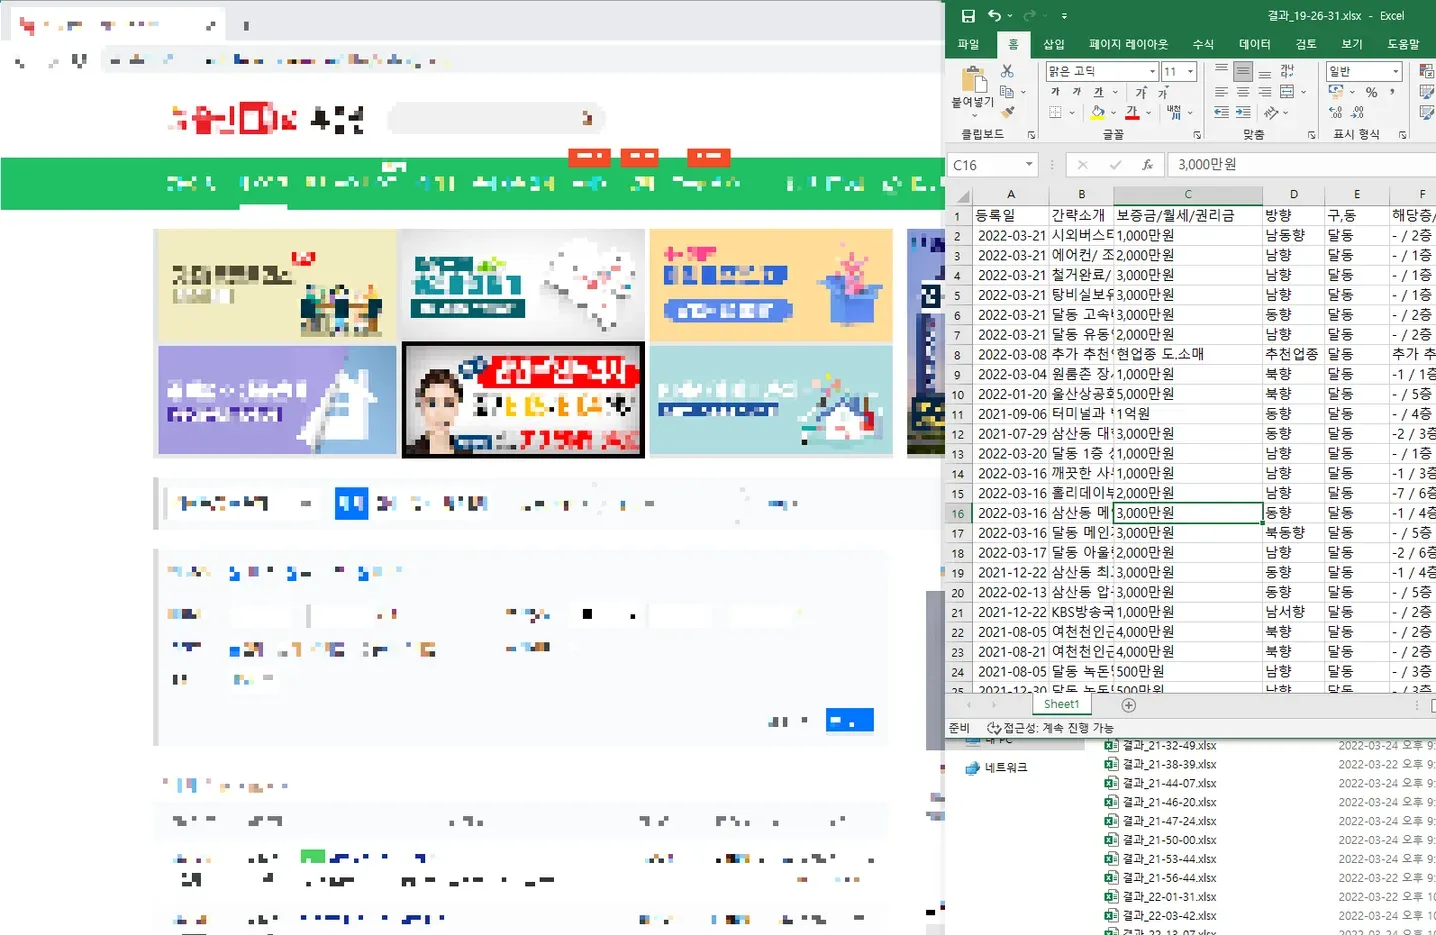Apply comma style number format
The width and height of the screenshot is (1436, 935).
click(1392, 92)
